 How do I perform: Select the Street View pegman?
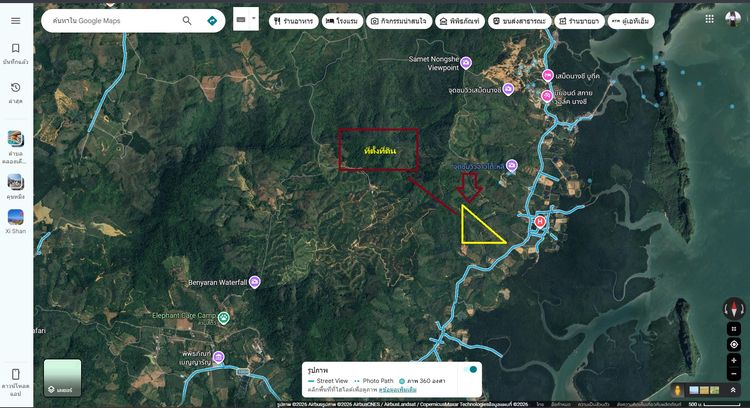pyautogui.click(x=677, y=390)
